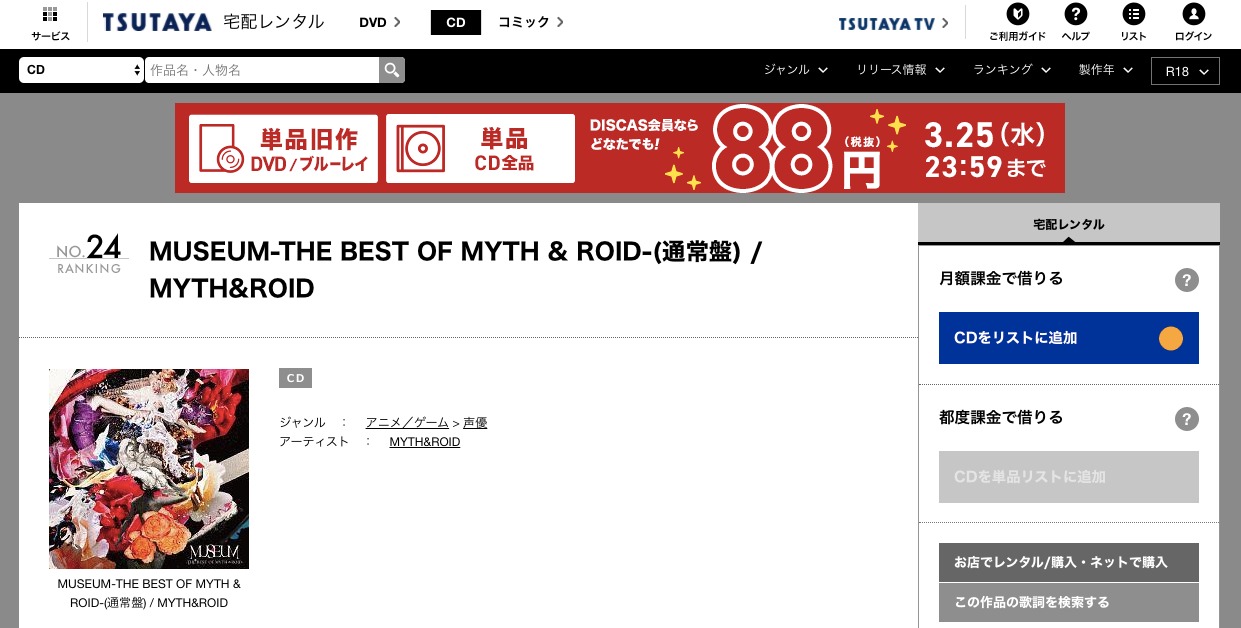Focus the 作品名・人物名 search field
Viewport: 1241px width, 628px height.
click(261, 70)
